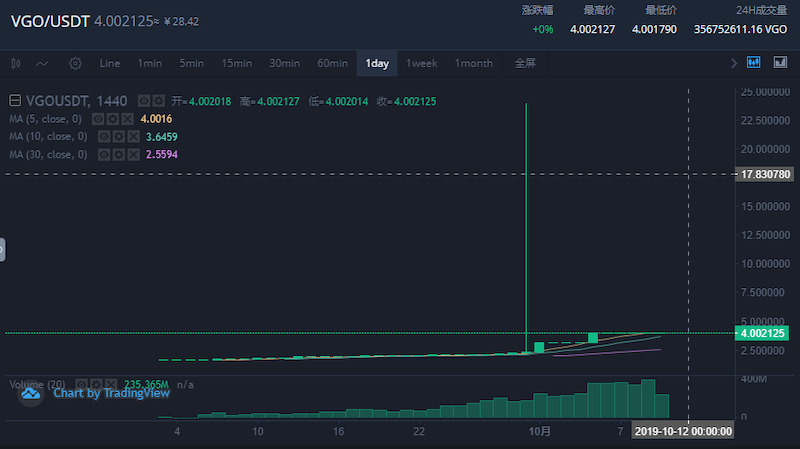Toggle visibility of VGOUSDT main series
Viewport: 800px width, 449px height.
coord(144,101)
